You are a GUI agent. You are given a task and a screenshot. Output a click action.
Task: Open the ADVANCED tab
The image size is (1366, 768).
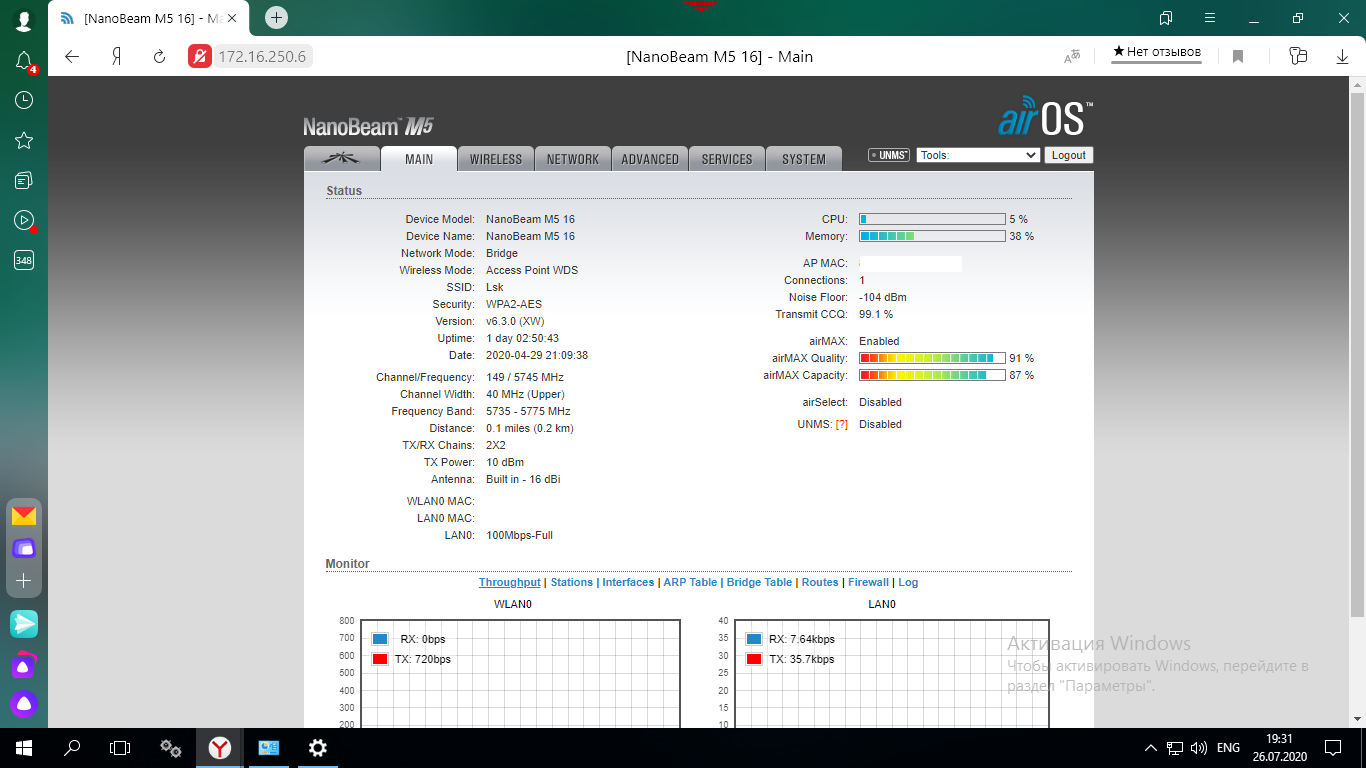650,159
